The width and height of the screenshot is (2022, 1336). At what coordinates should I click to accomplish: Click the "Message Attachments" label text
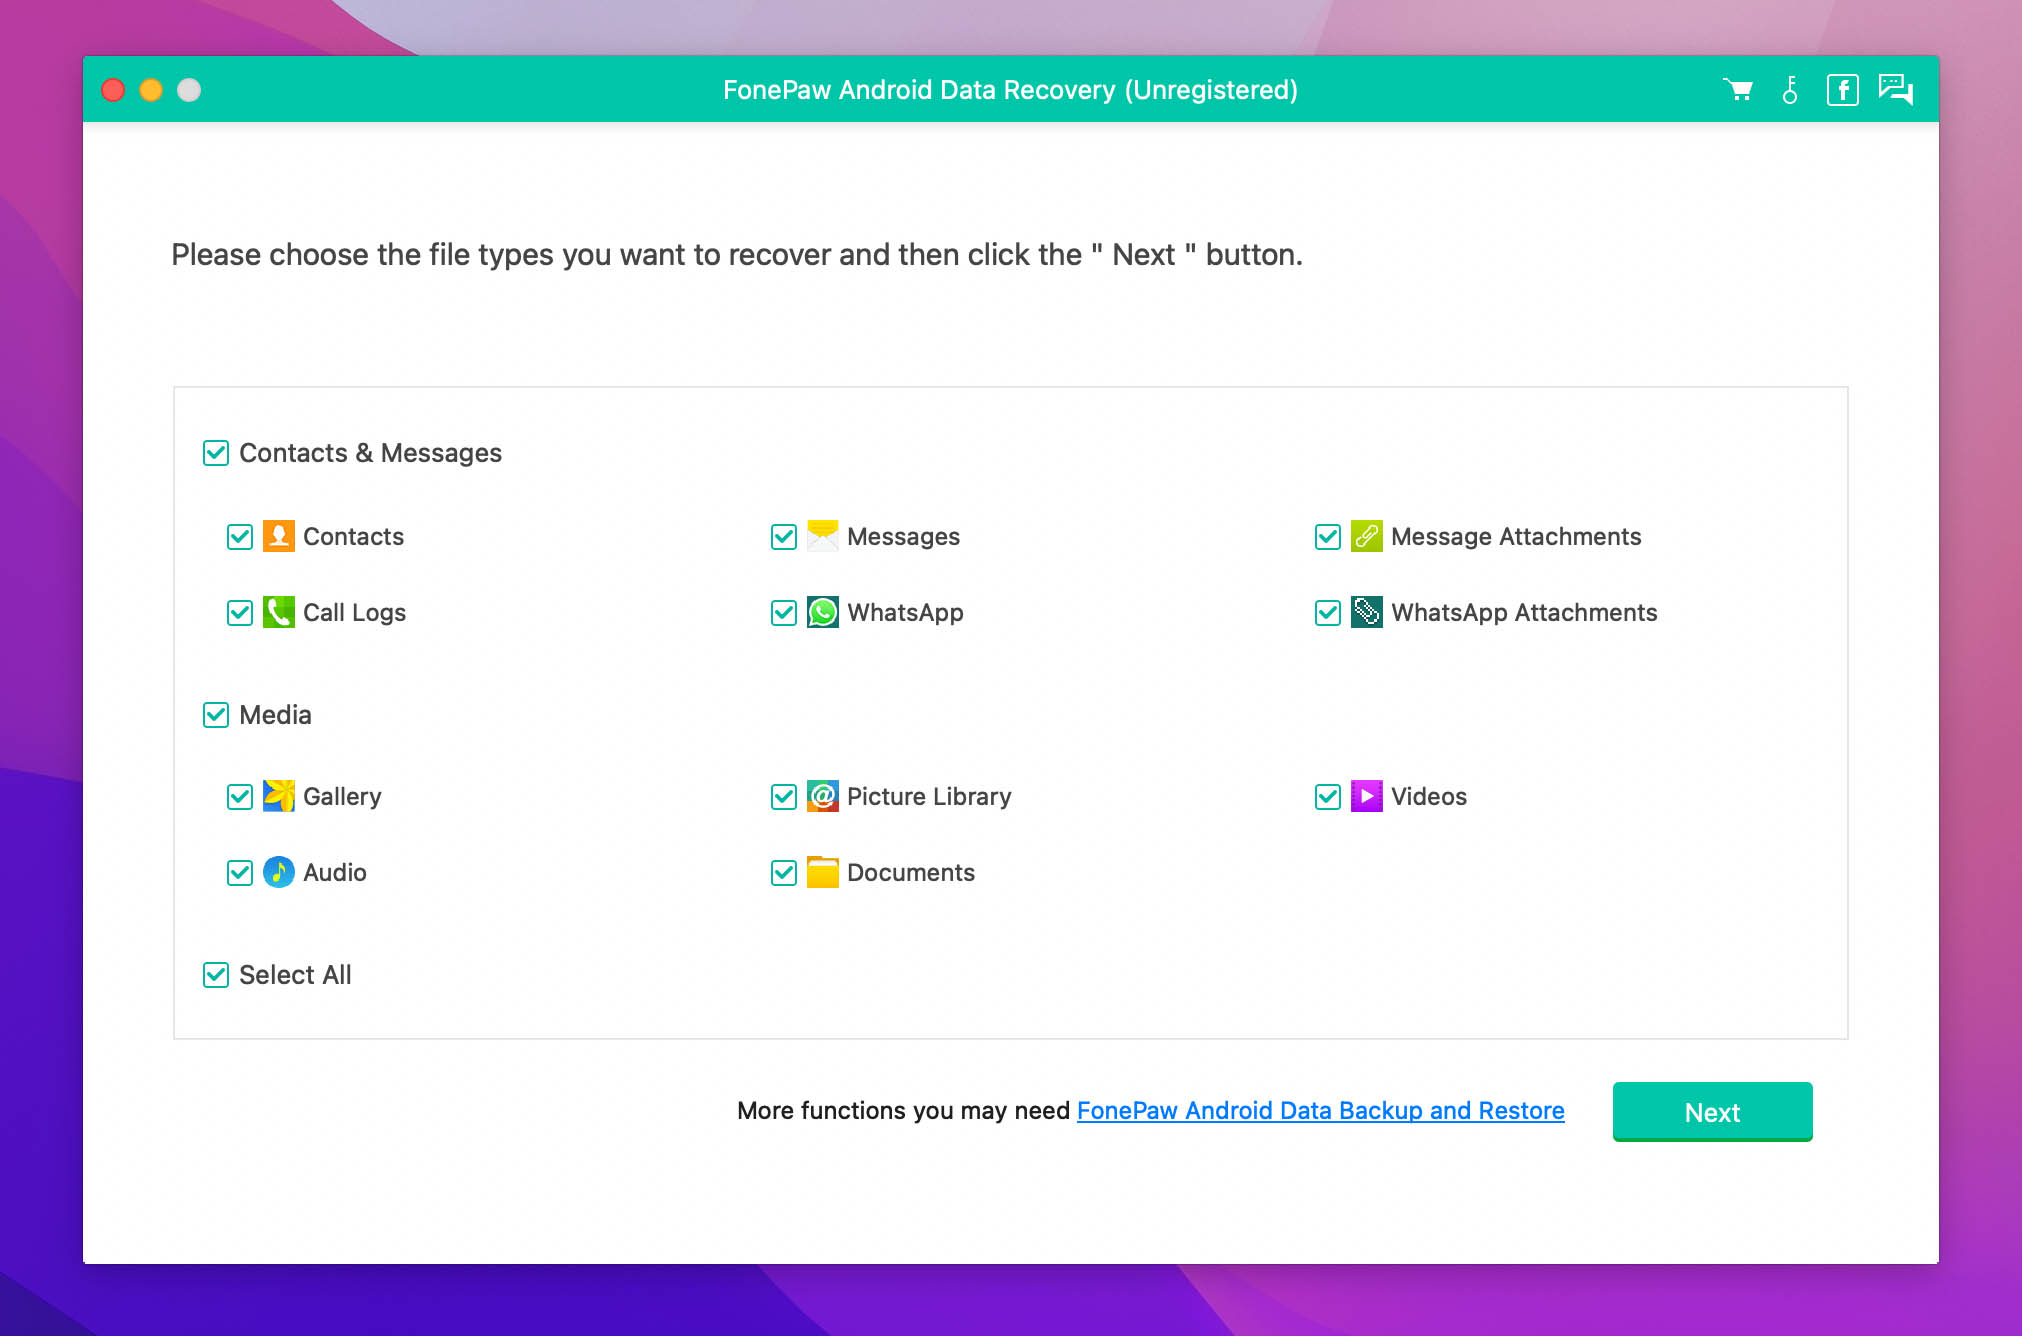(1516, 537)
